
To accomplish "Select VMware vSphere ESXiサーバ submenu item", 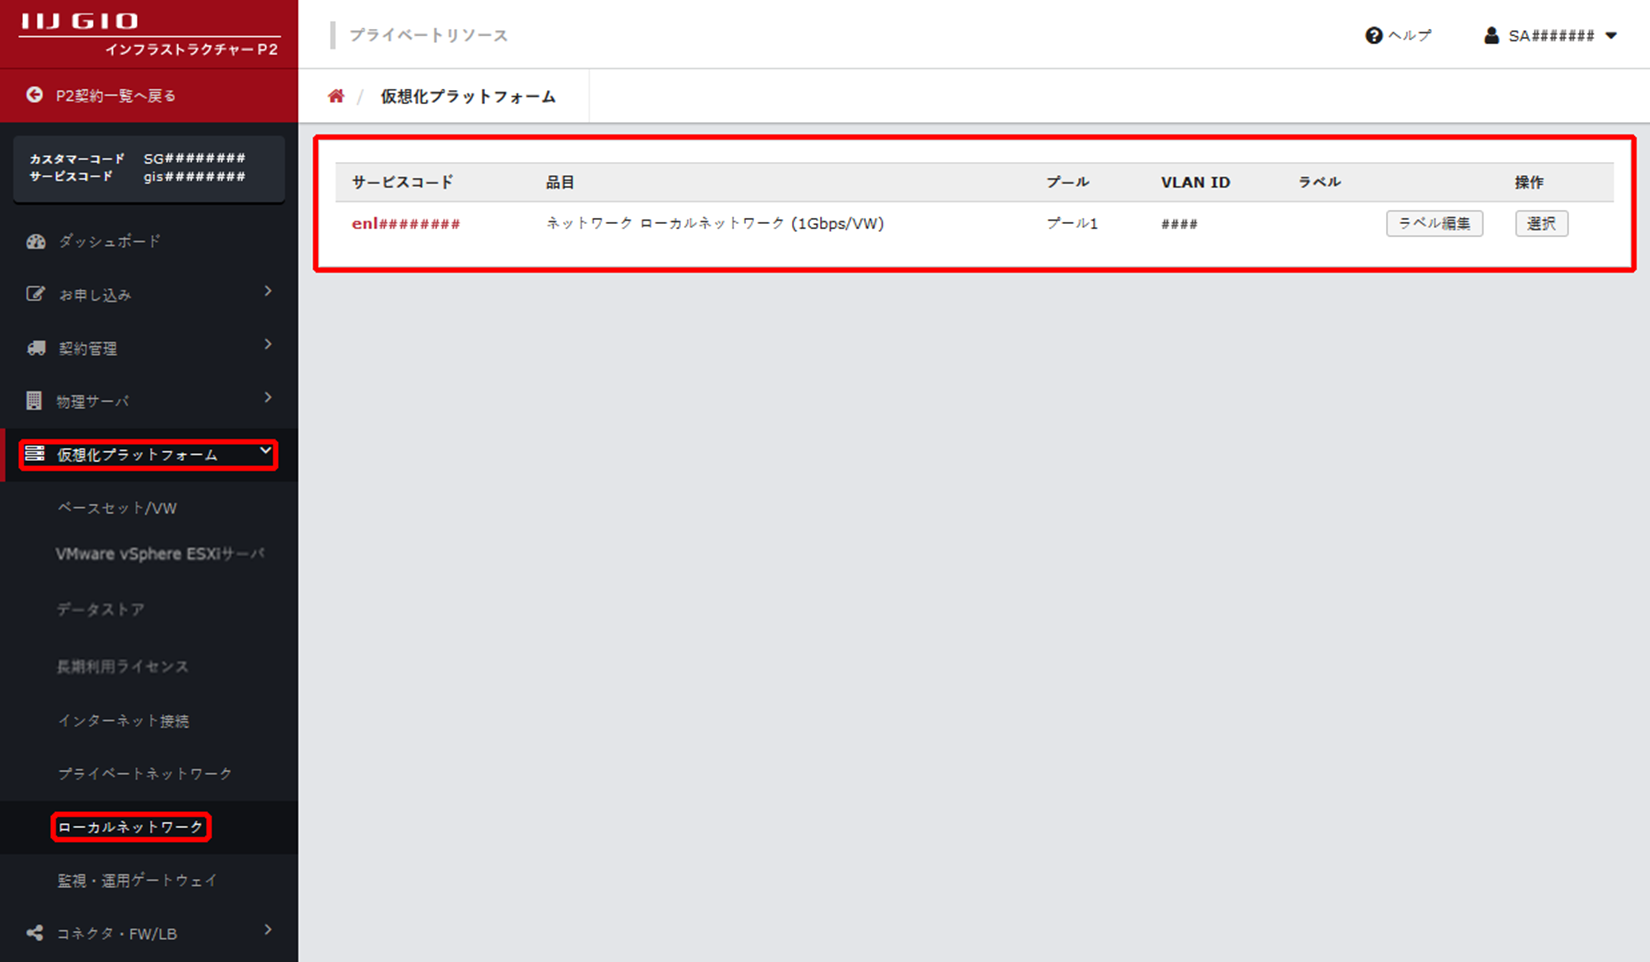I will [x=160, y=554].
